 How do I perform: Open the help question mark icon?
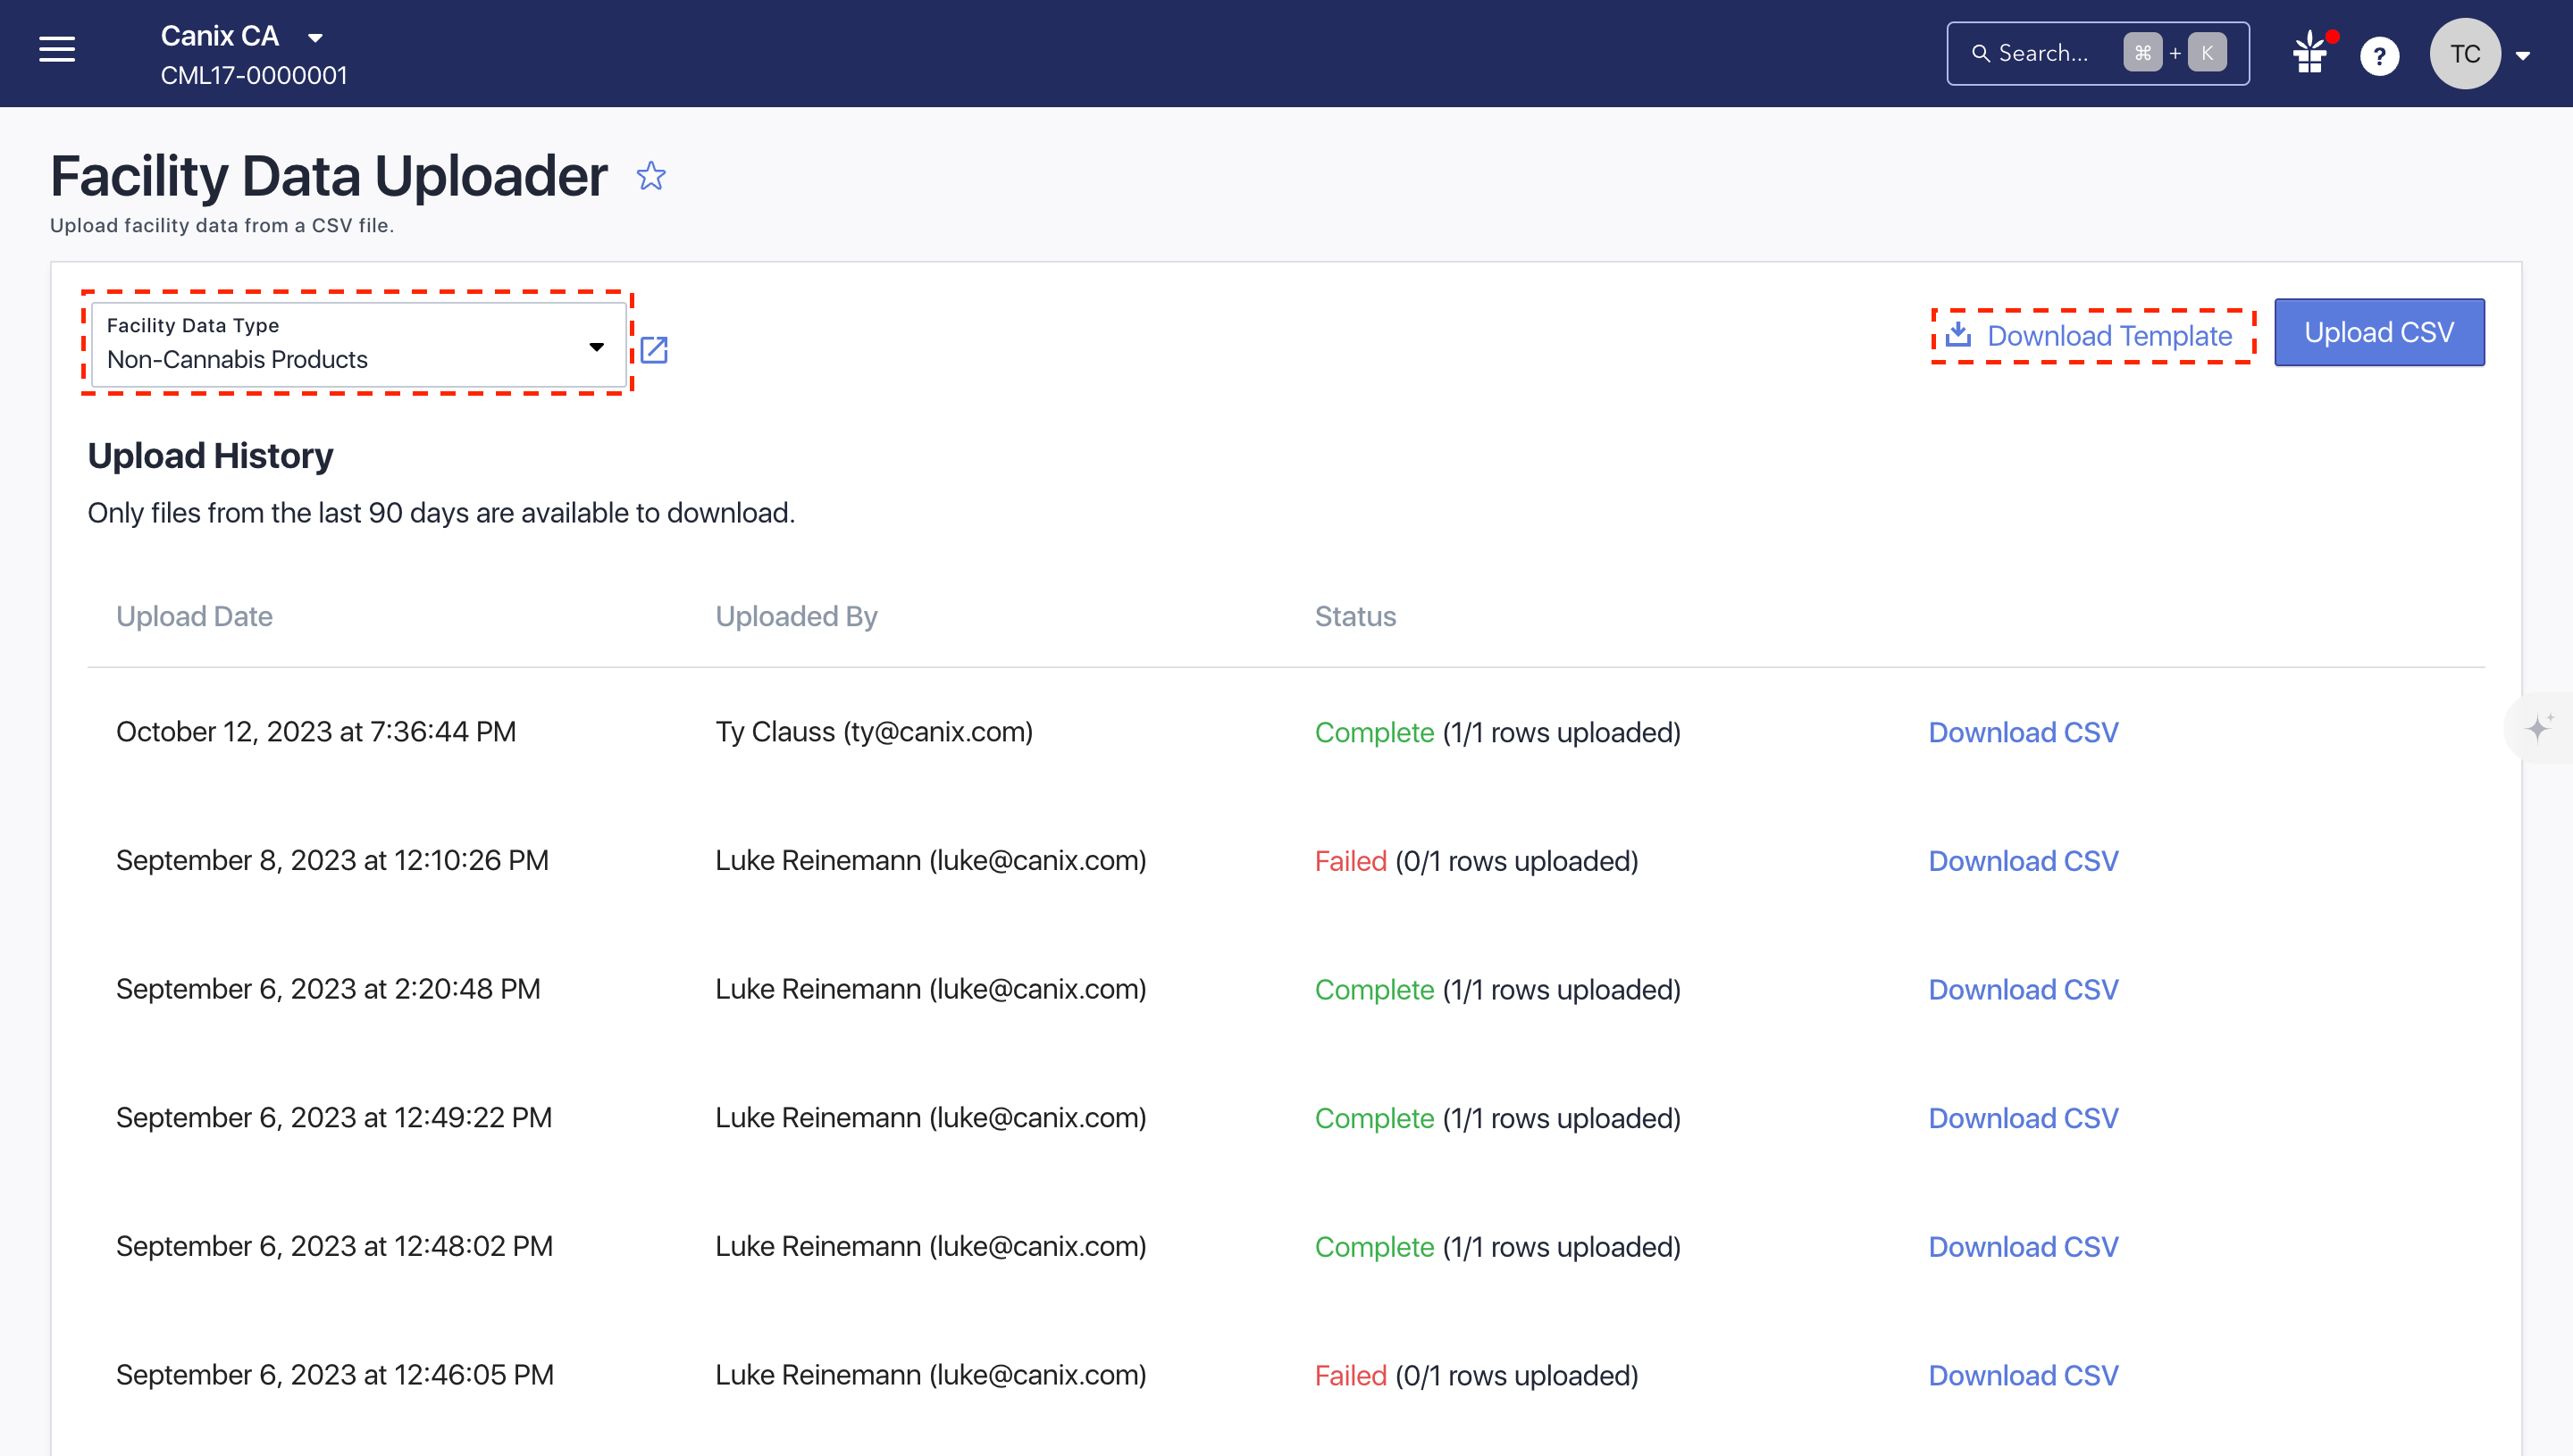2379,55
